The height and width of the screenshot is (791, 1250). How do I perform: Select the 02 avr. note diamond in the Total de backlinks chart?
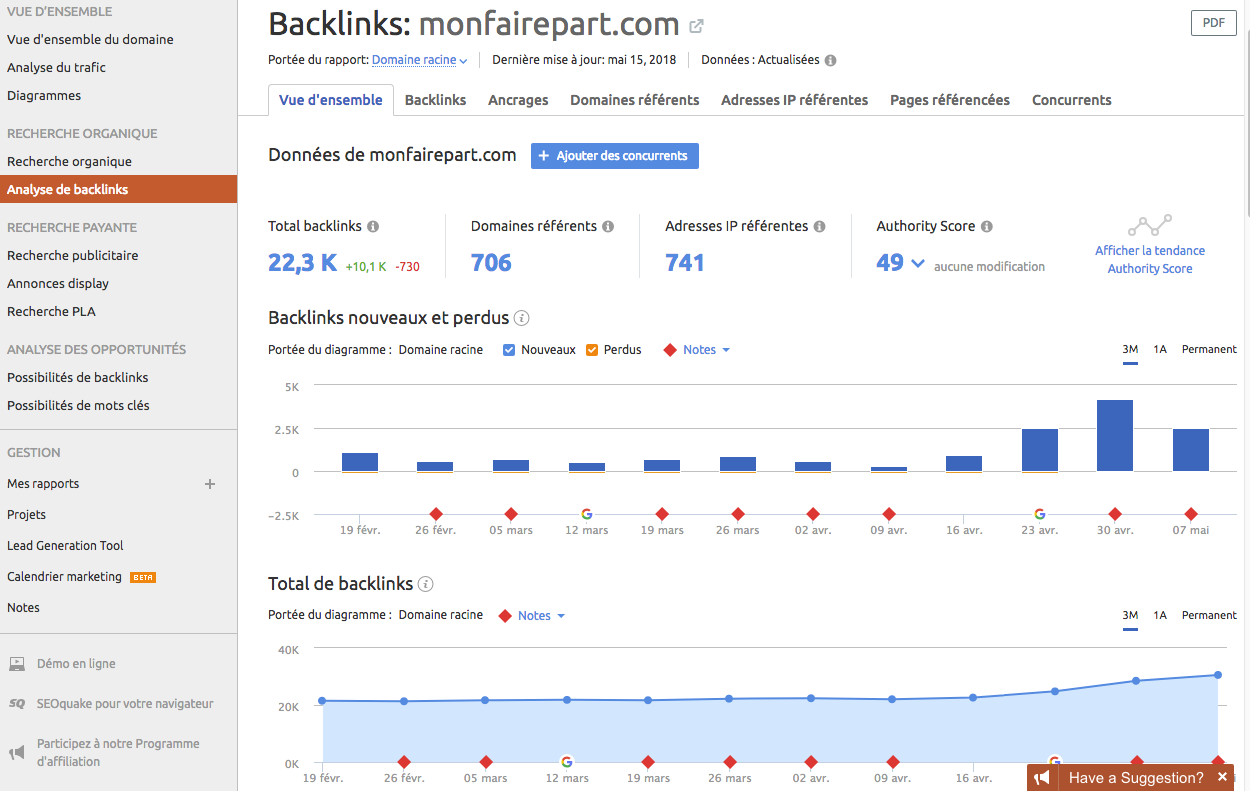pos(811,762)
